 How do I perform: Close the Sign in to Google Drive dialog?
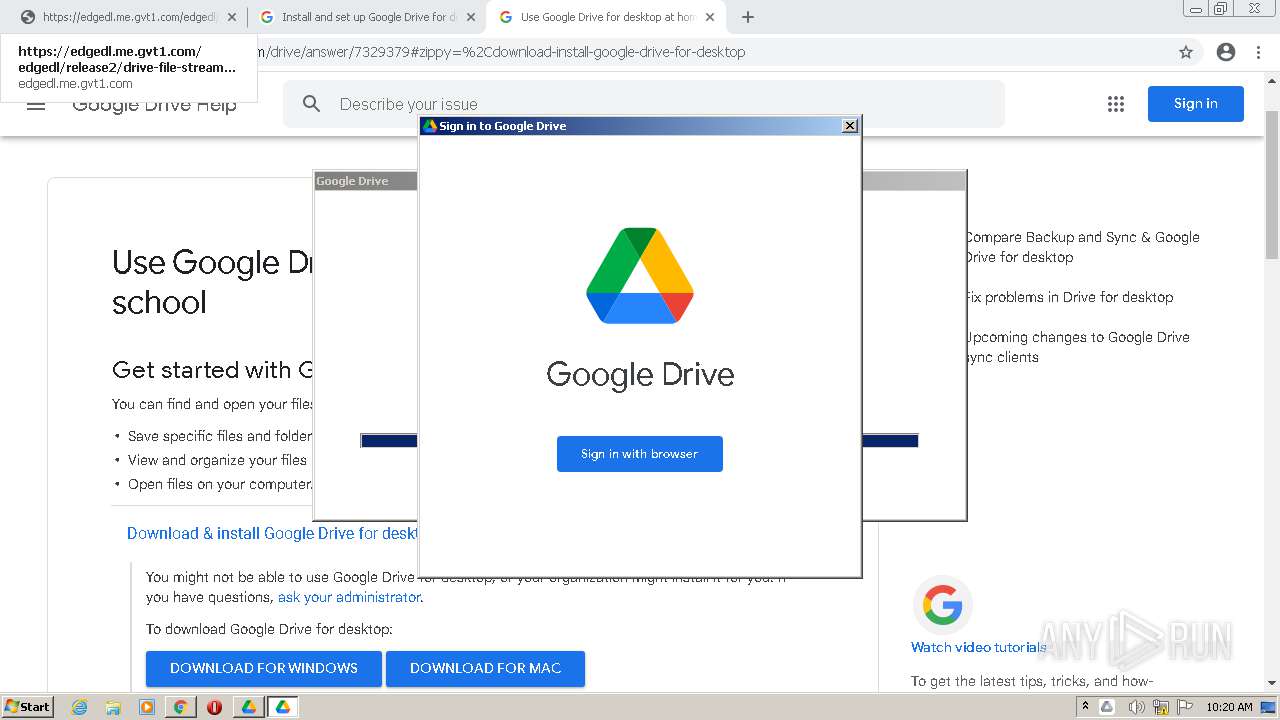850,125
